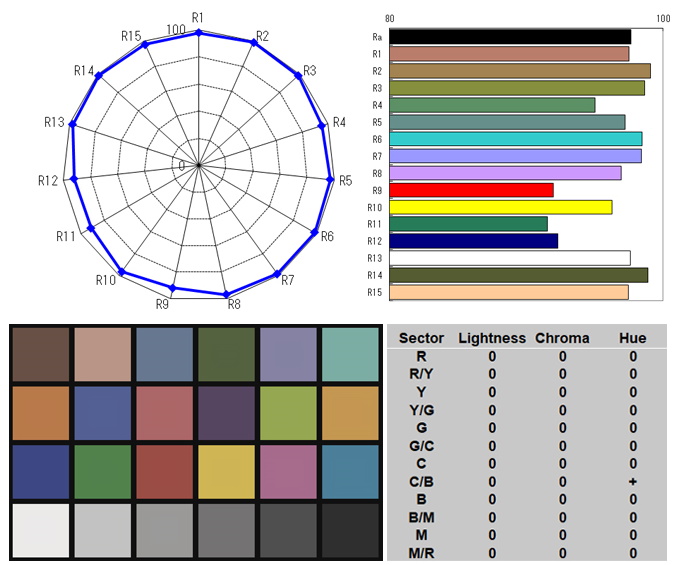
Task: Click the C/B sector row label
Action: pos(421,481)
